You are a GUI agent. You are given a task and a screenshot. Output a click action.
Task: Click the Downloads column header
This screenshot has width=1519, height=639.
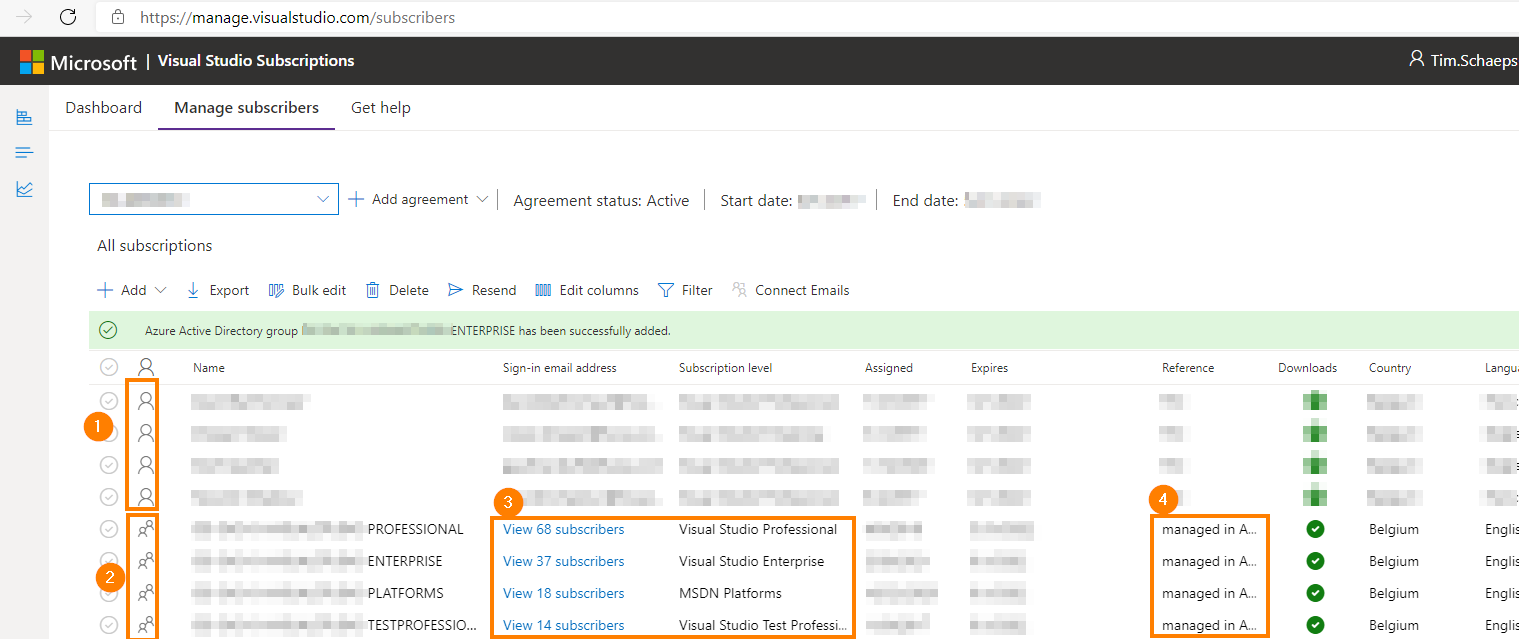(1308, 368)
